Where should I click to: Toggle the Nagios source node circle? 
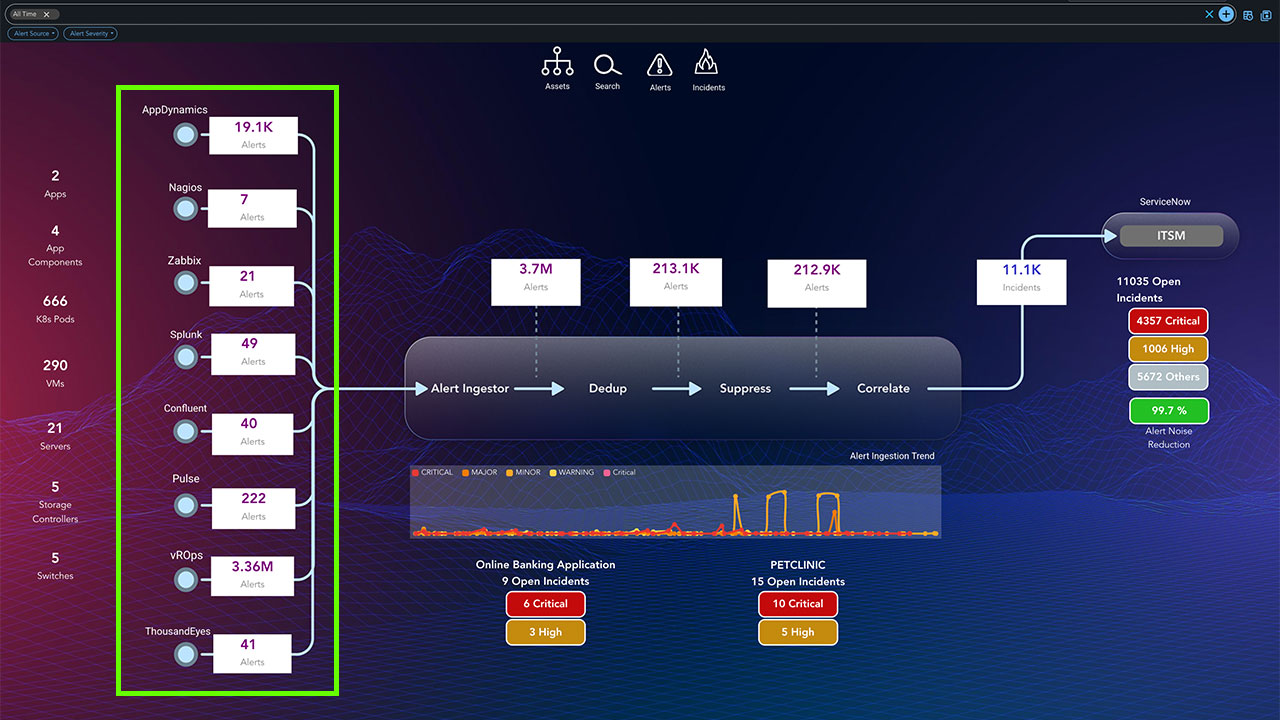pos(185,208)
